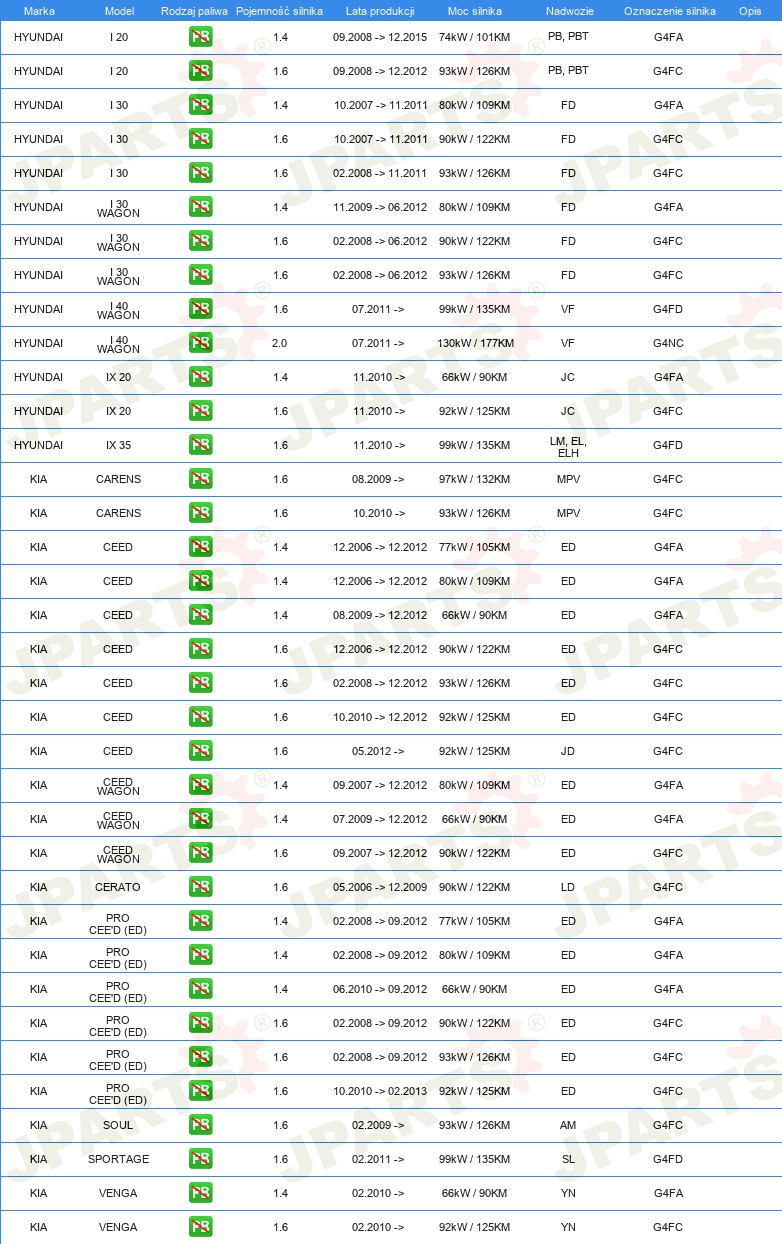Screen dimensions: 782x1244
Task: Click the AM body code
Action: coord(568,1125)
